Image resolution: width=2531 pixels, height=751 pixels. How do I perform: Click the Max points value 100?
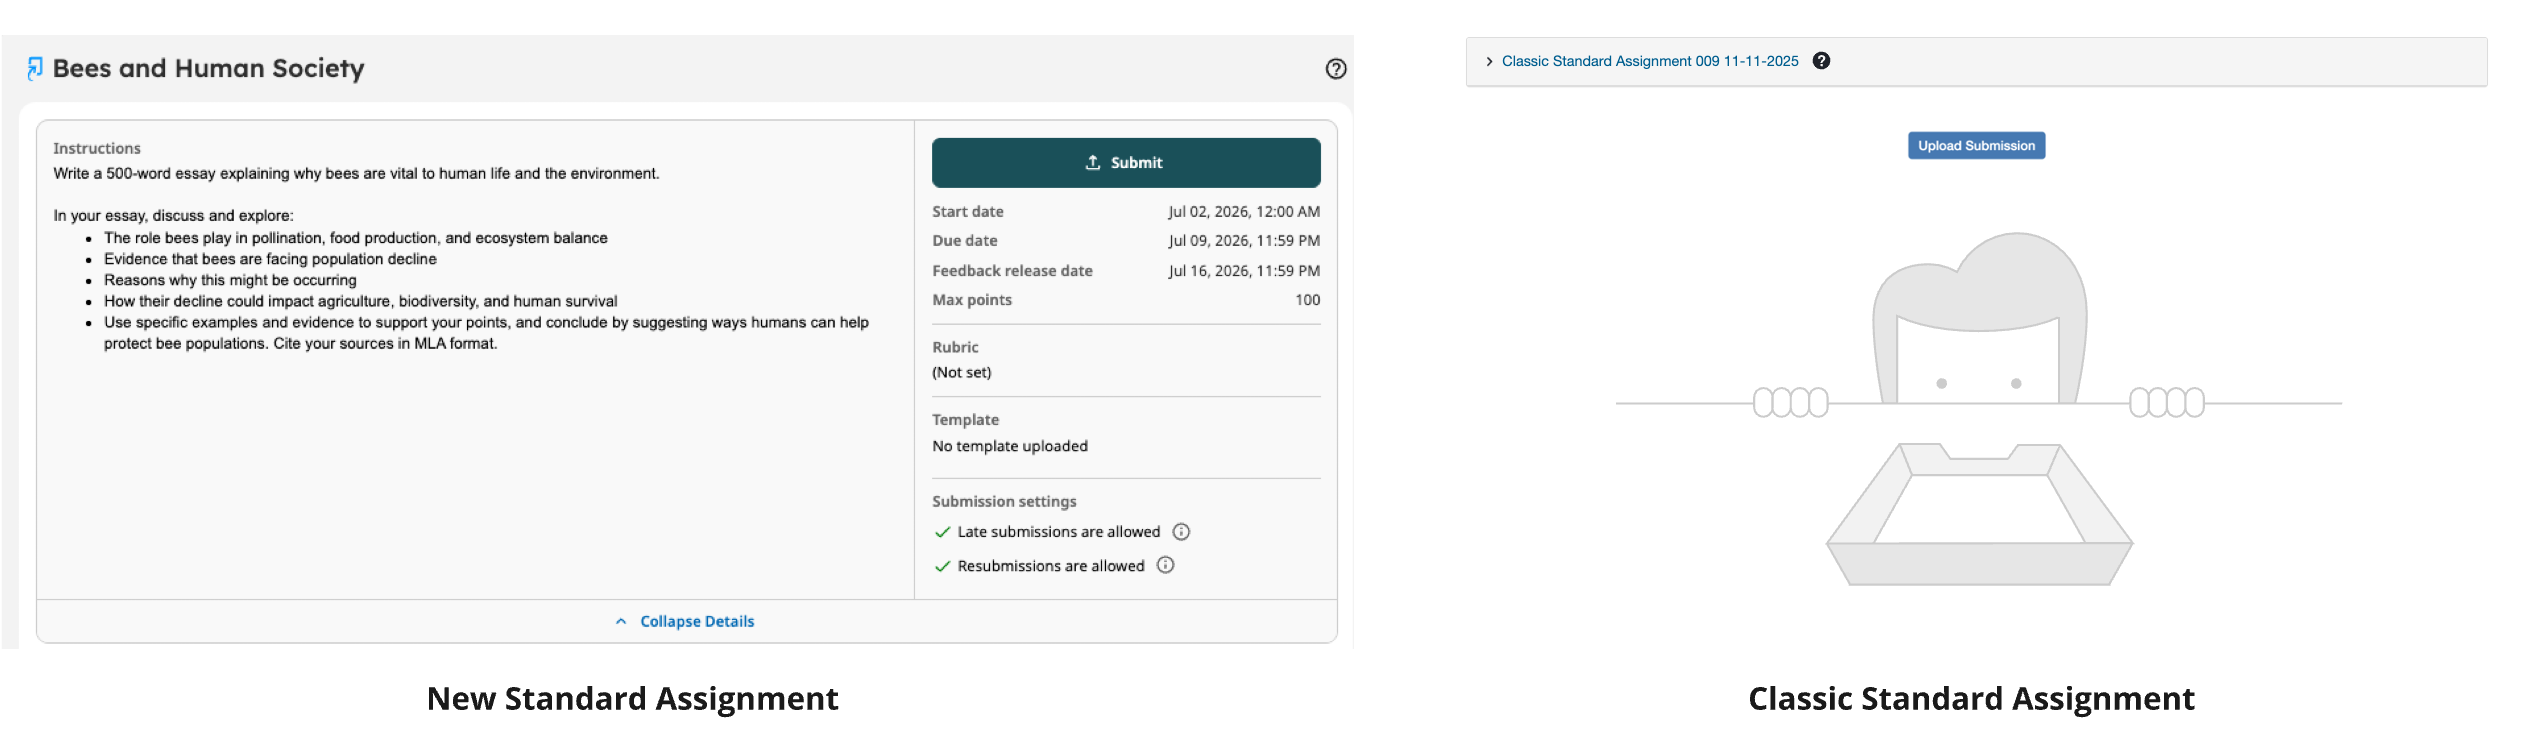1307,300
